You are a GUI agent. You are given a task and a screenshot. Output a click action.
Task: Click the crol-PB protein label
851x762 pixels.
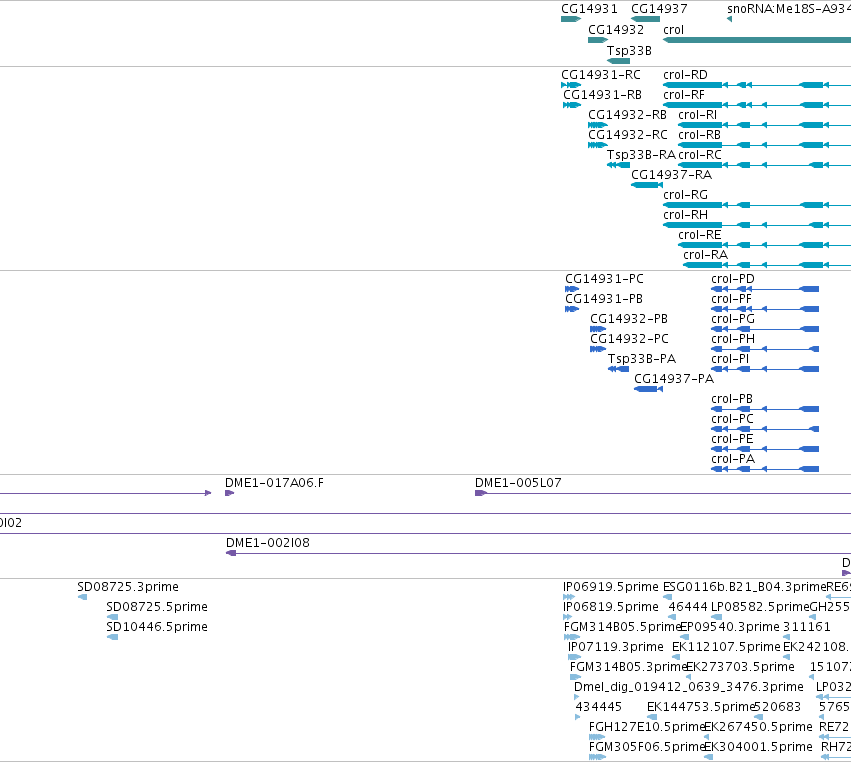tap(732, 399)
